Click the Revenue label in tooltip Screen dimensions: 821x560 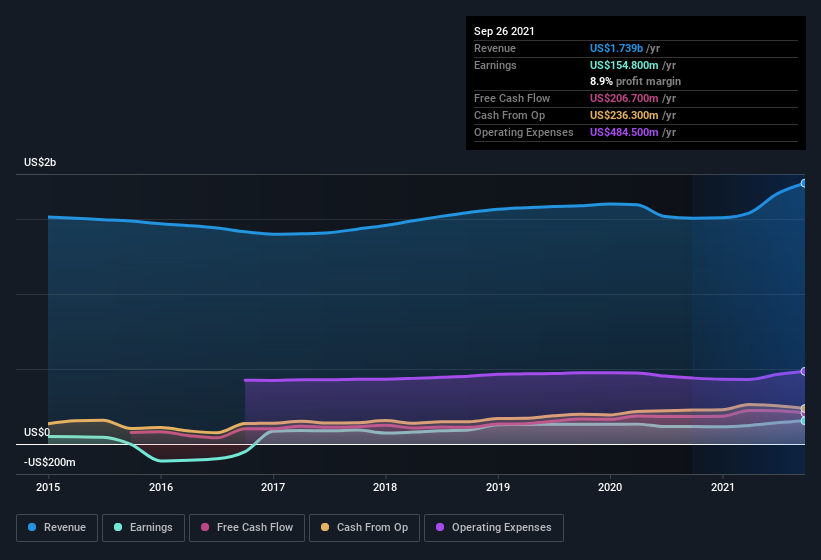click(495, 48)
